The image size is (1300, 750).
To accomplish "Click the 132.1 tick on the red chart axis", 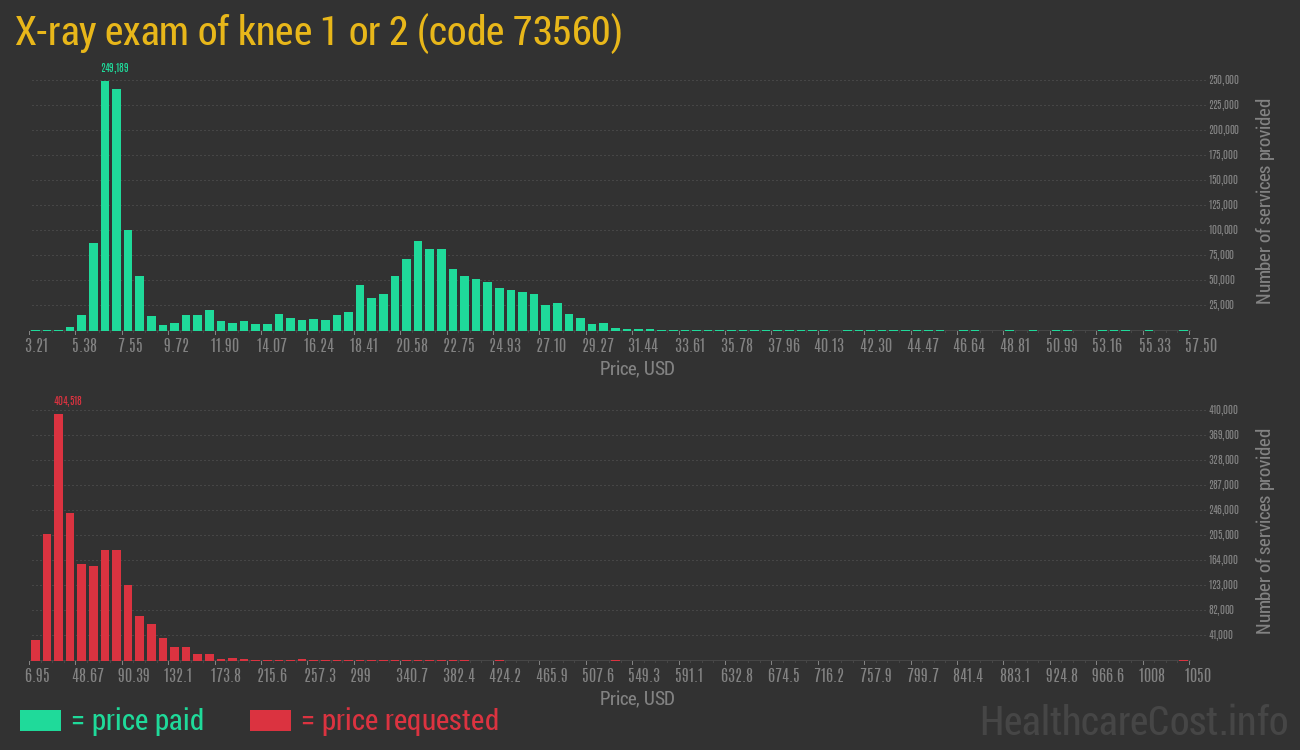I will pos(178,676).
